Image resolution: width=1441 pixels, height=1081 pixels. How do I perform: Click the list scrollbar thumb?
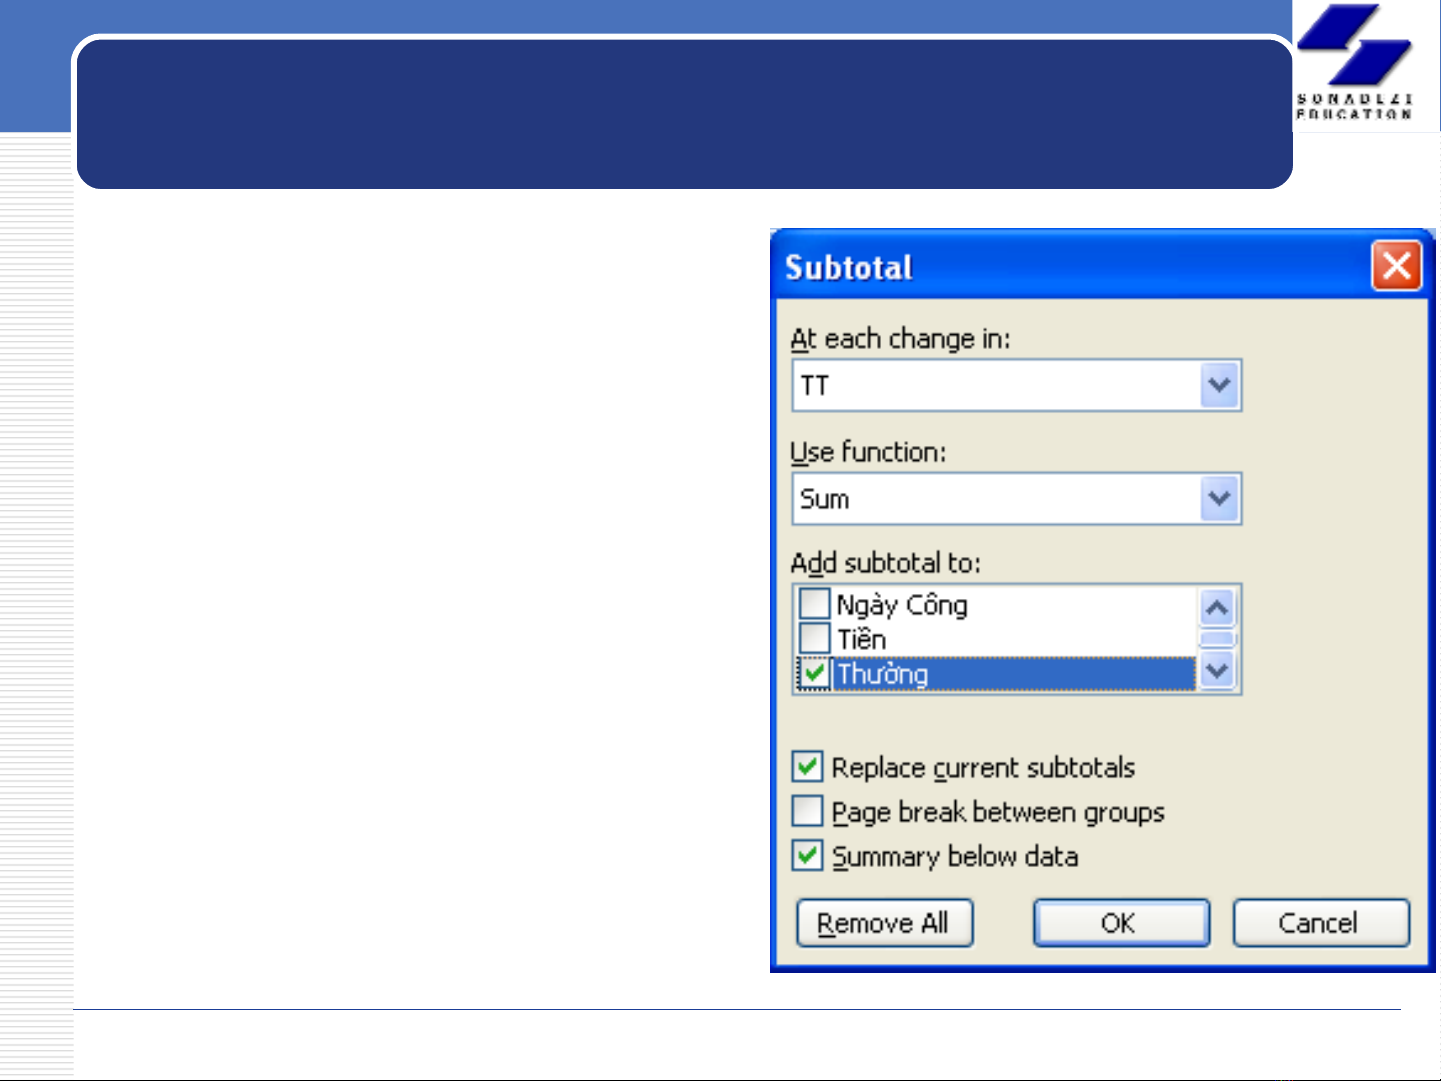tap(1217, 639)
